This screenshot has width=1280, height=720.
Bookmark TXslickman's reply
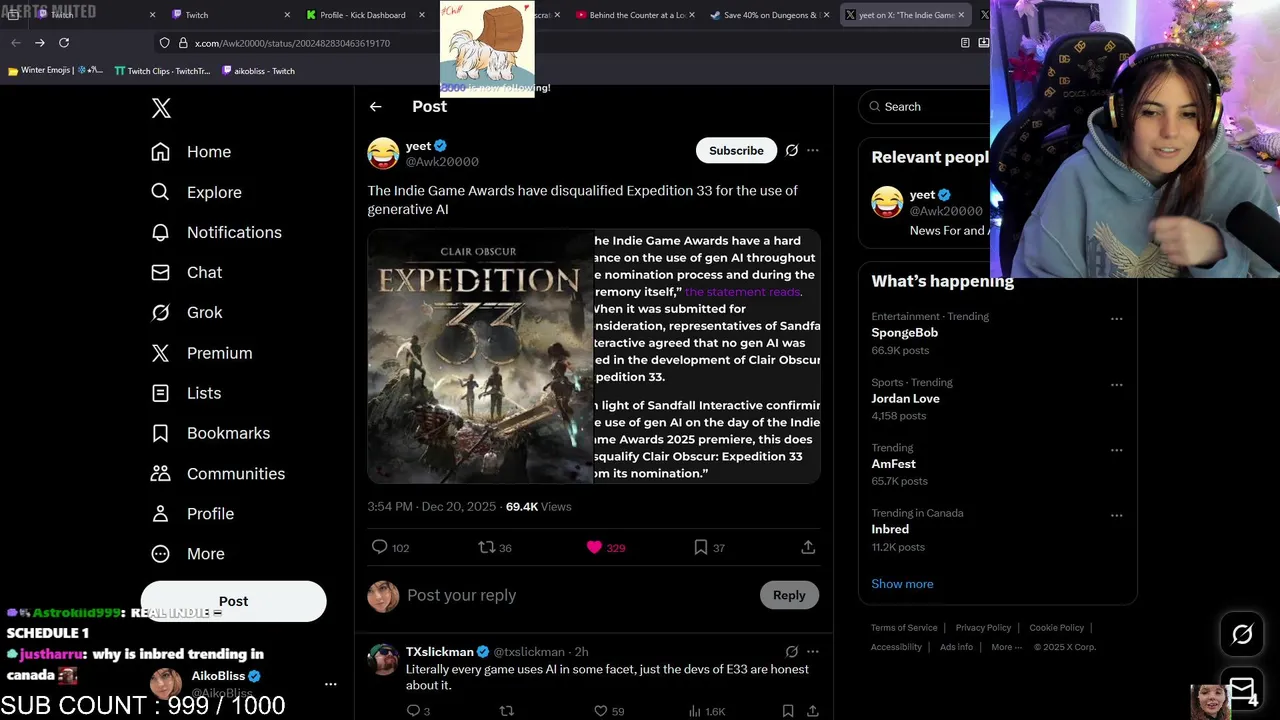pyautogui.click(x=788, y=711)
